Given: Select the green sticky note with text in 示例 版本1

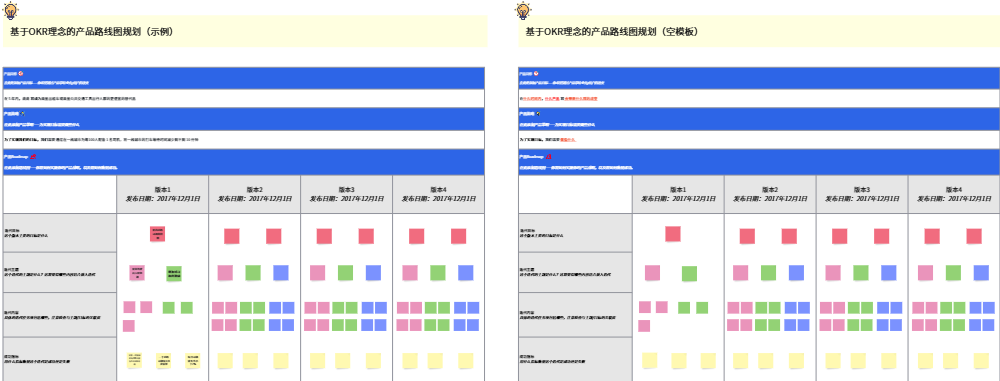Looking at the screenshot, I should pyautogui.click(x=174, y=274).
